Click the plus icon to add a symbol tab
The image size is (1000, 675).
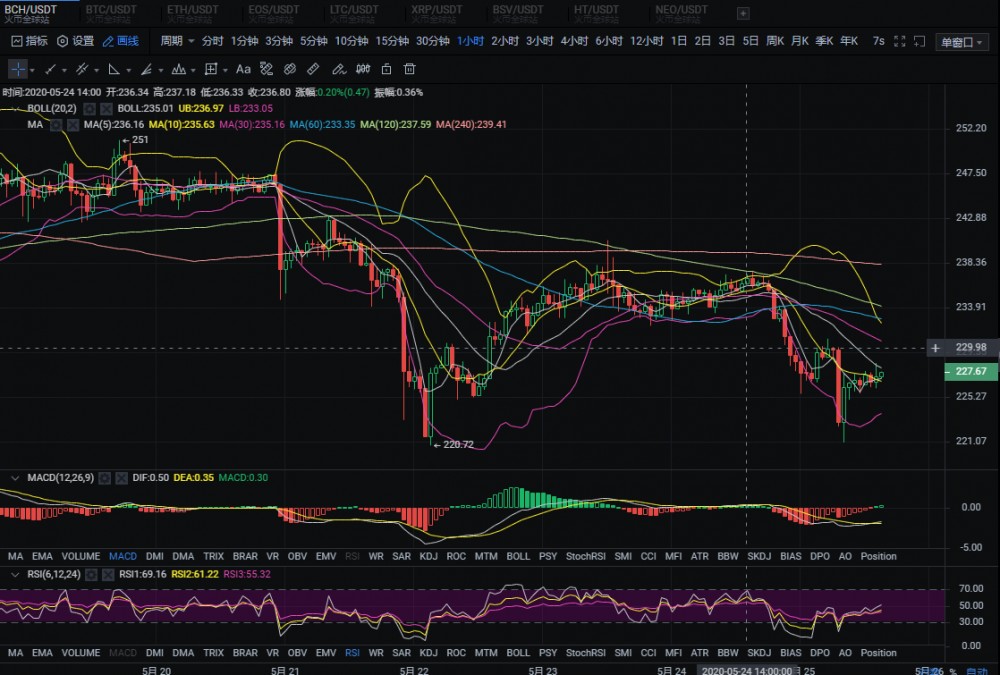pyautogui.click(x=742, y=13)
